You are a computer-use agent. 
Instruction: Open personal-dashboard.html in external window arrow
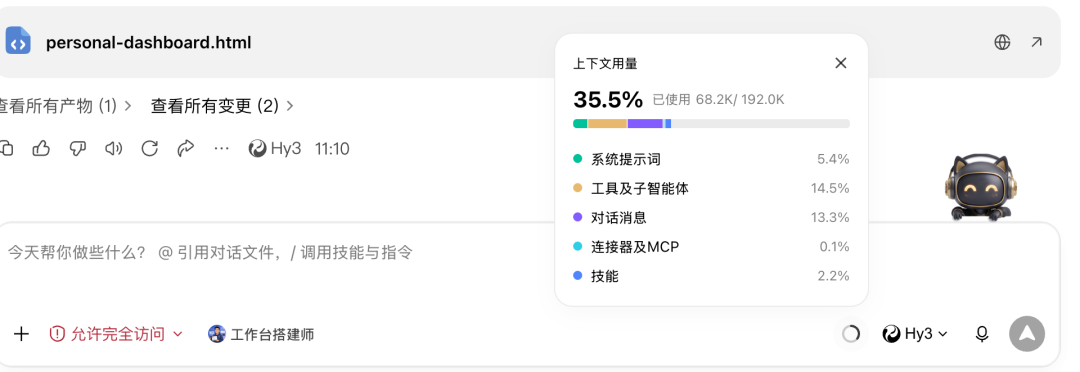point(1037,42)
